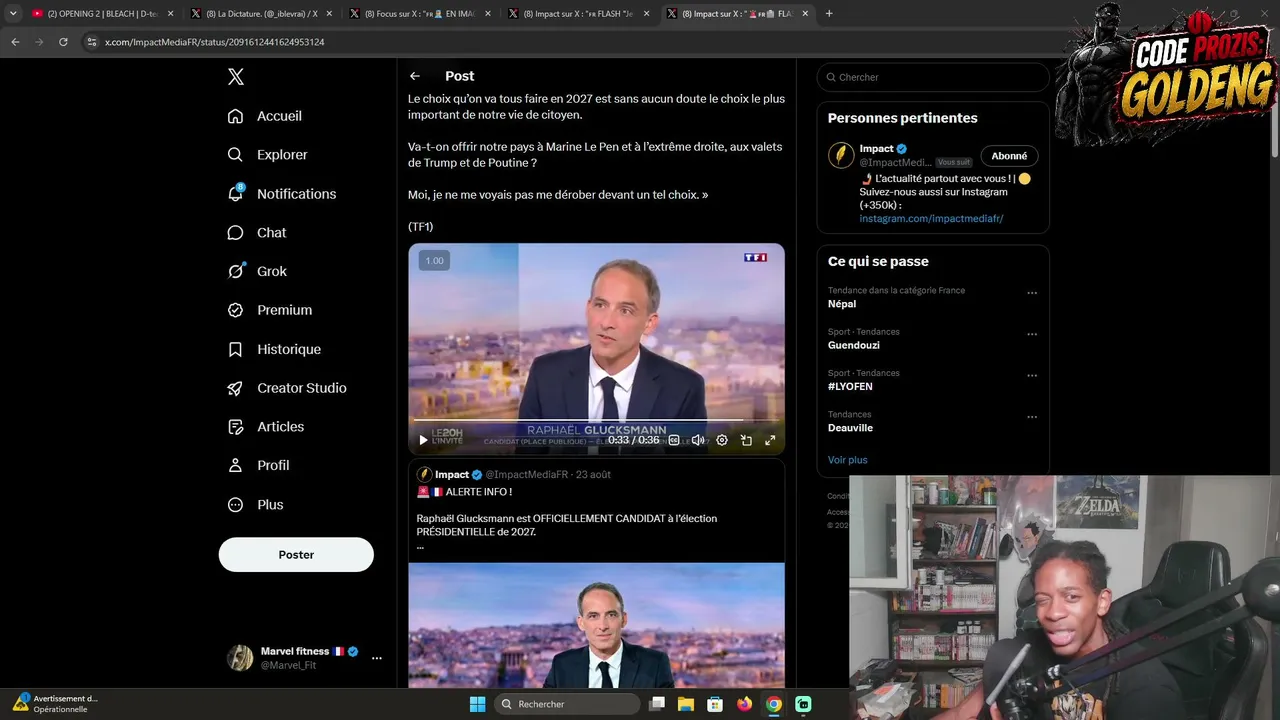The image size is (1280, 720).
Task: Go to Accueil in the sidebar
Action: click(265, 116)
